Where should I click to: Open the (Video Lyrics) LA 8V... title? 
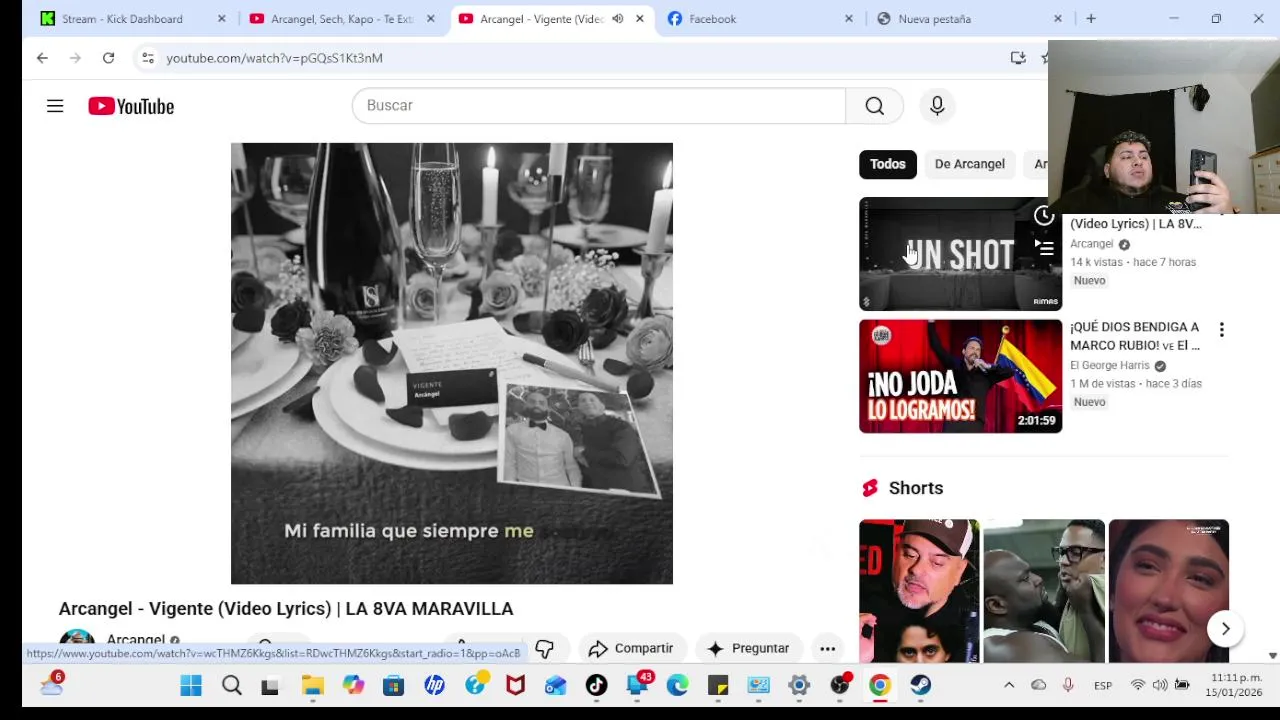pyautogui.click(x=1136, y=224)
